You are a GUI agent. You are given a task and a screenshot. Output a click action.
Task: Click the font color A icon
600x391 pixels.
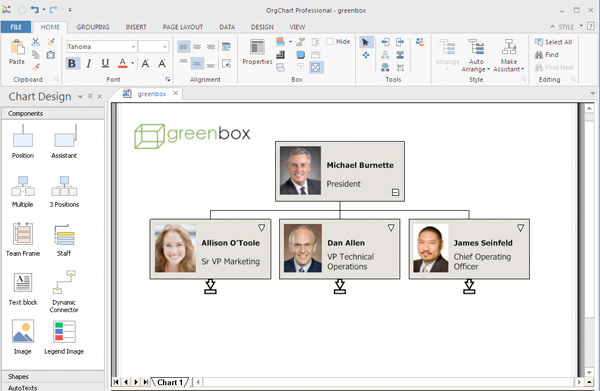pos(122,63)
